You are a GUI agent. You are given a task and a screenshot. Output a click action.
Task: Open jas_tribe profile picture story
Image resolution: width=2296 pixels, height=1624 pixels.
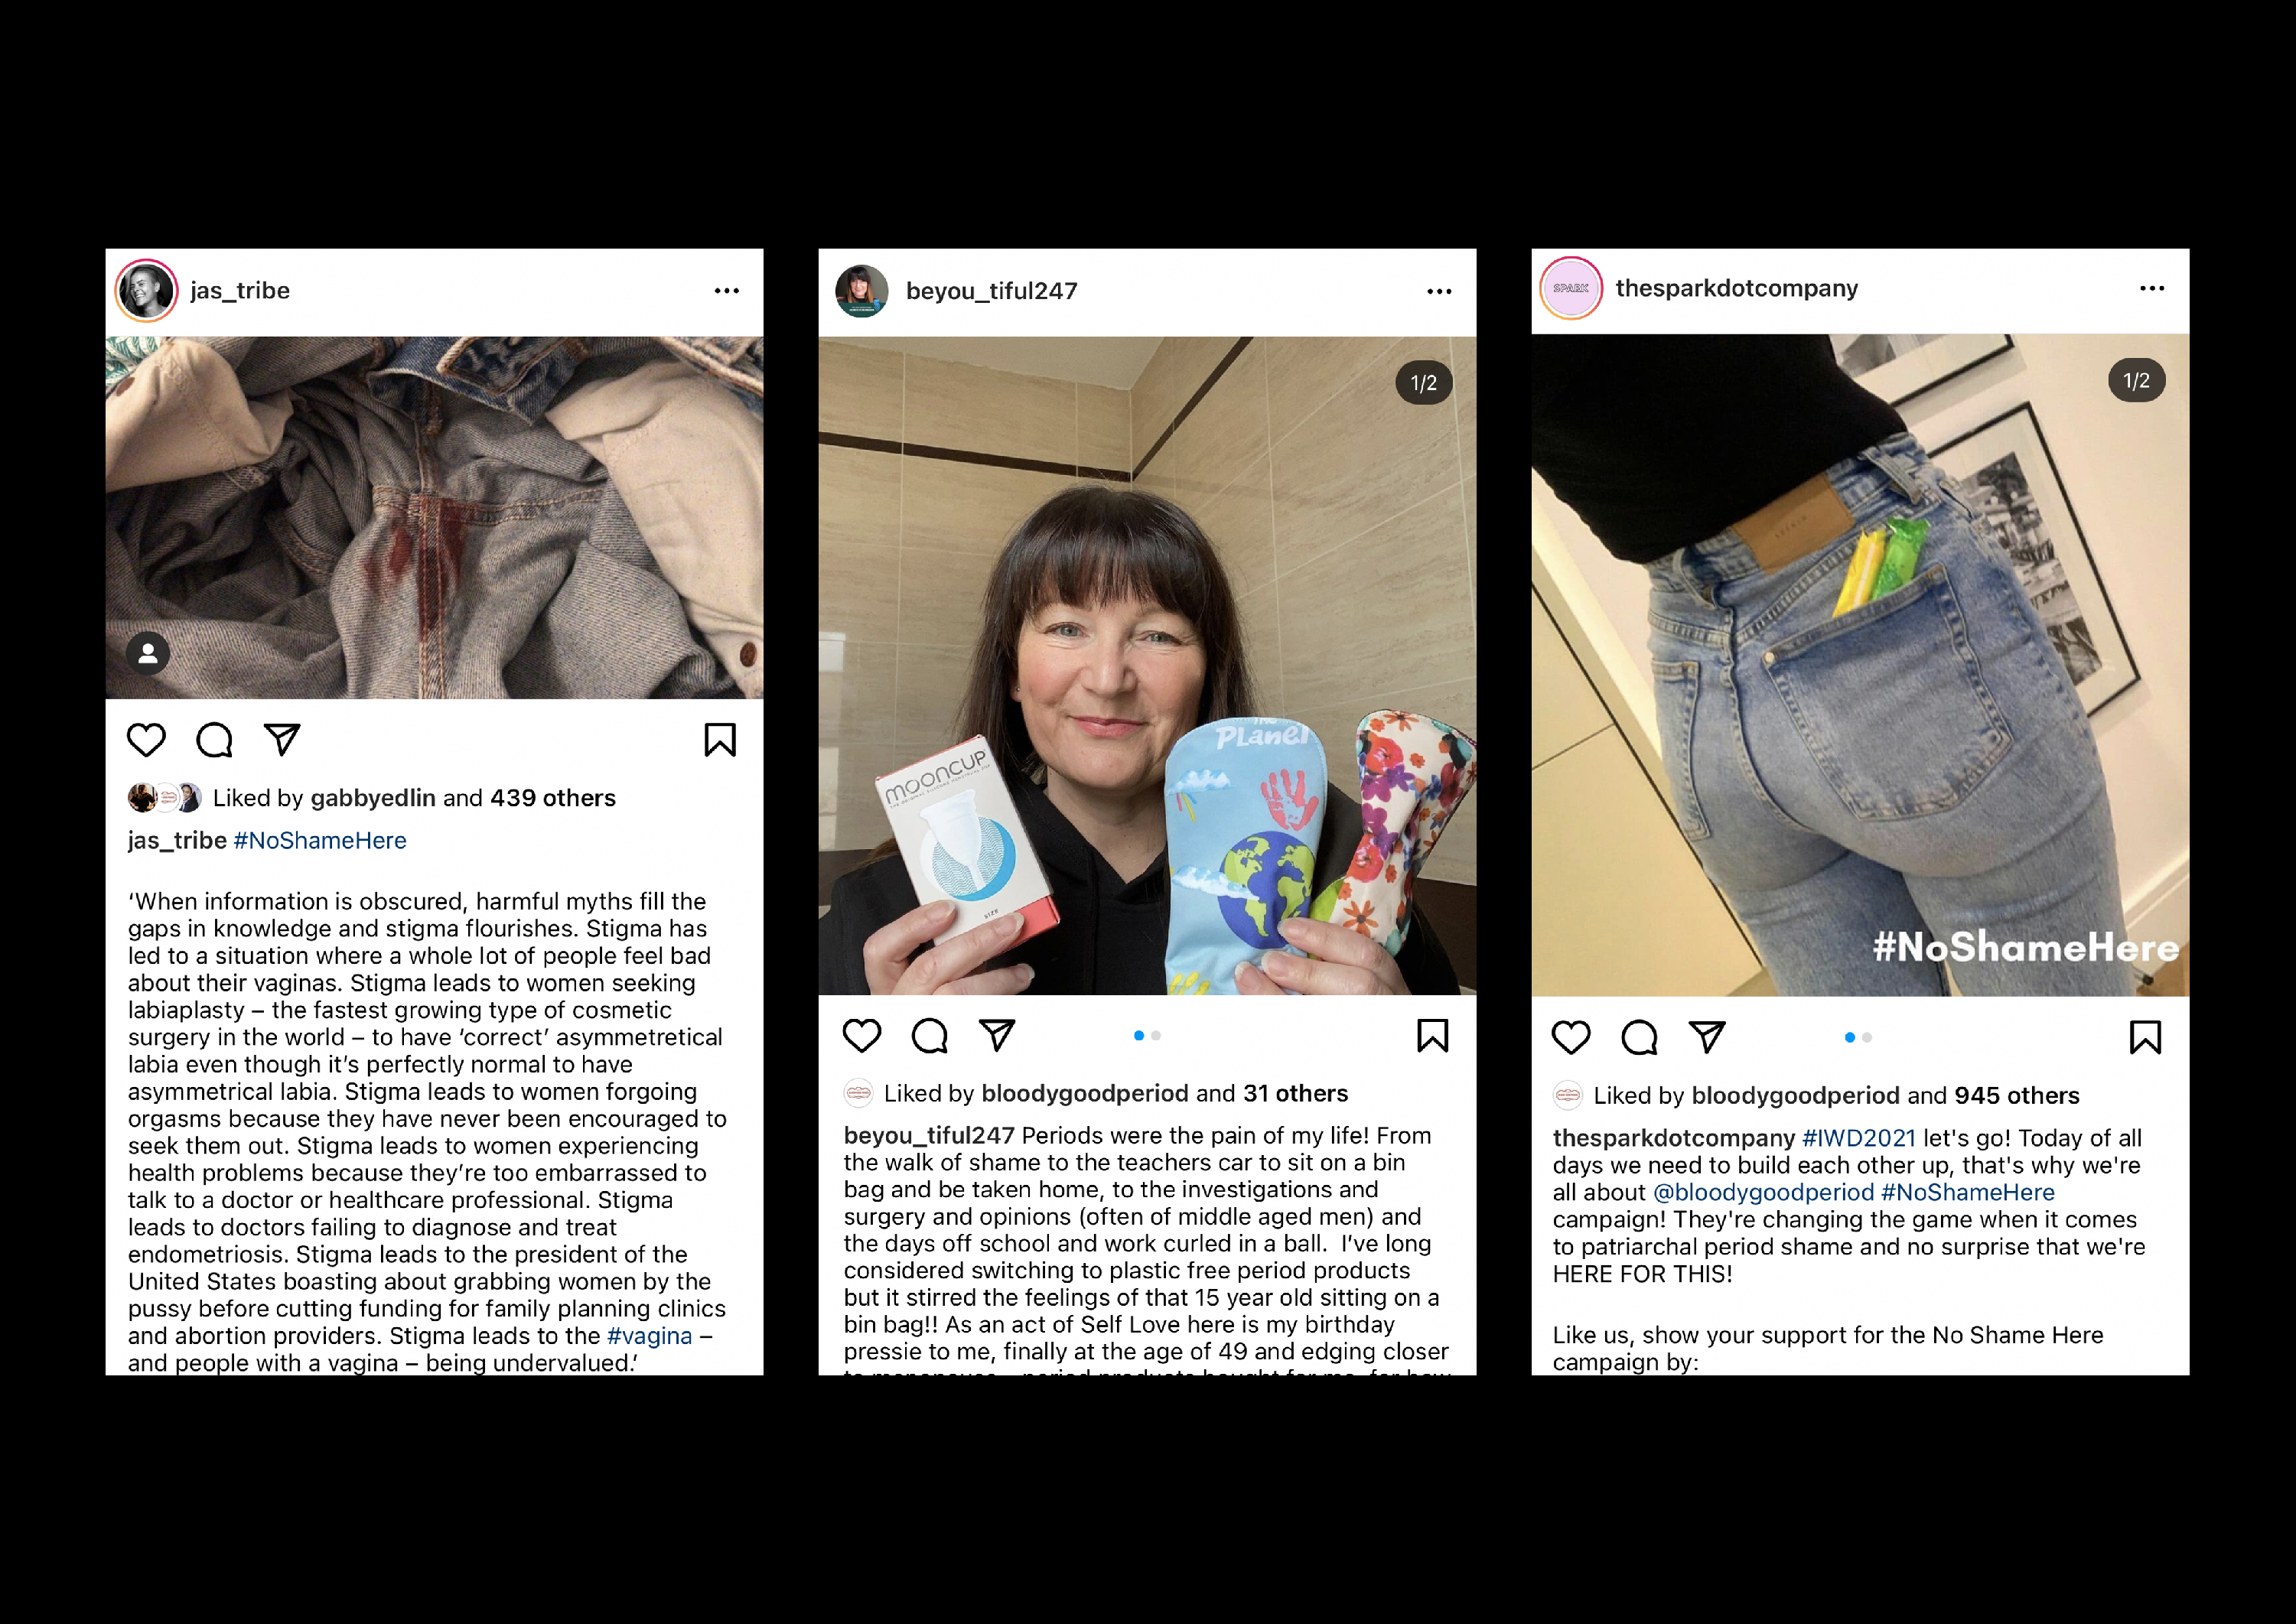click(147, 291)
